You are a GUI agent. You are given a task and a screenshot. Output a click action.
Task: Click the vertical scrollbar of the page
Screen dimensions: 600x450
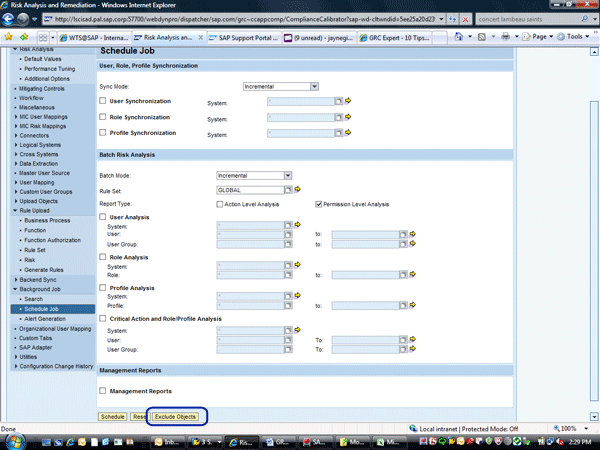(594, 230)
